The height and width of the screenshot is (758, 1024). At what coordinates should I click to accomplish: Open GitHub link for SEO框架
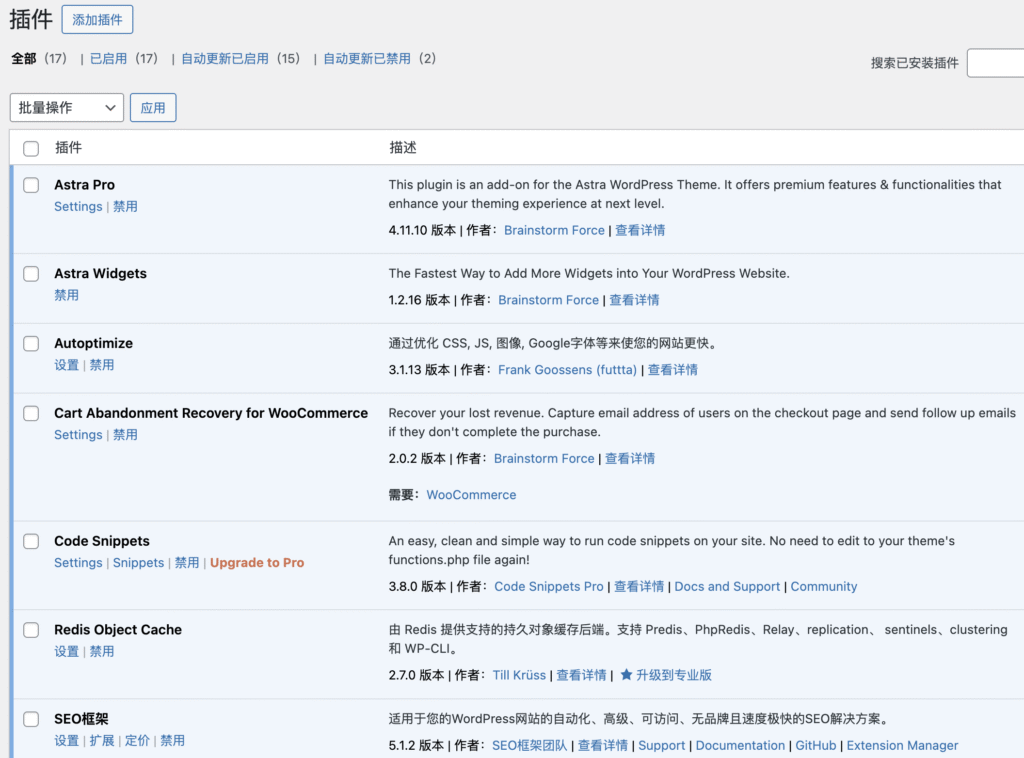816,746
